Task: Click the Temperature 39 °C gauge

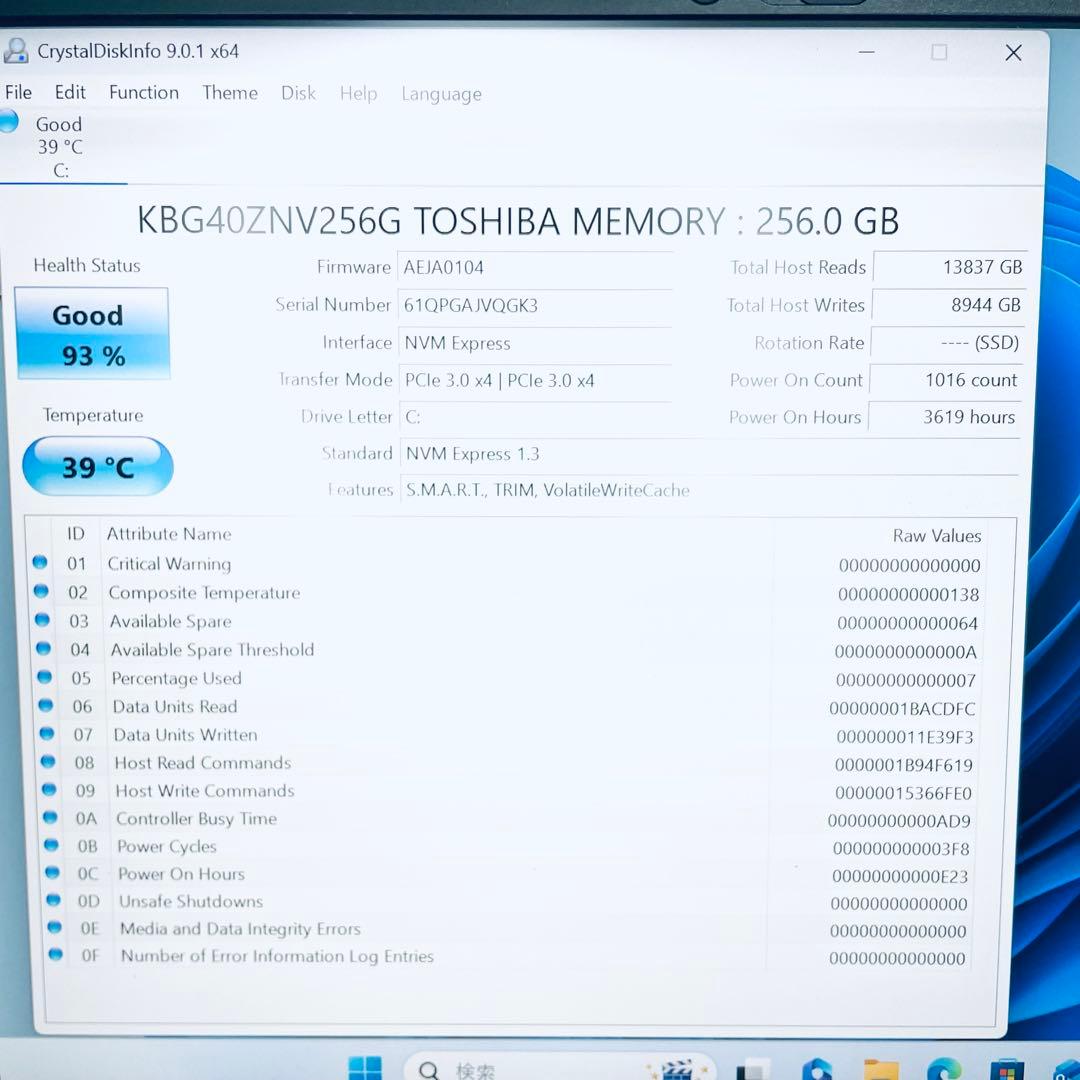Action: (x=97, y=466)
